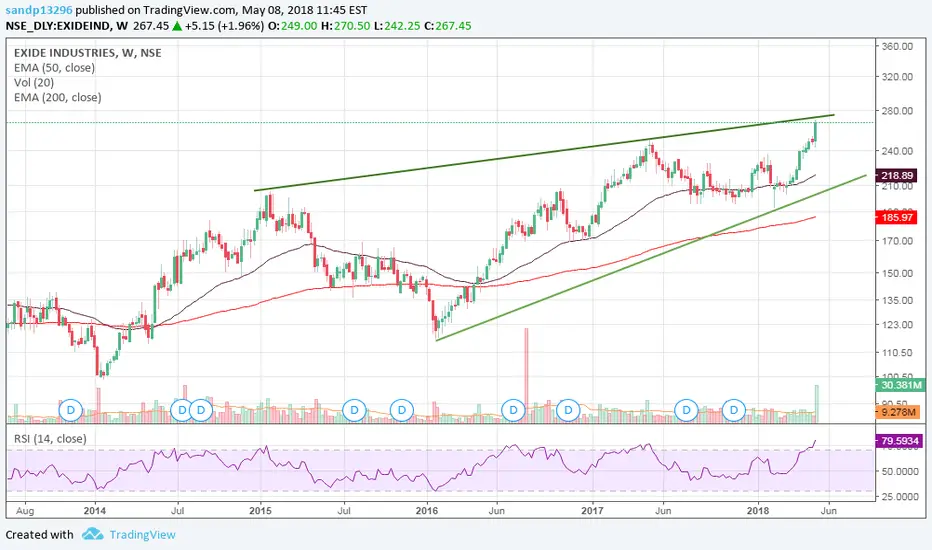Screen dimensions: 932x550
Task: Click the 240.00 price axis label
Action: [898, 151]
